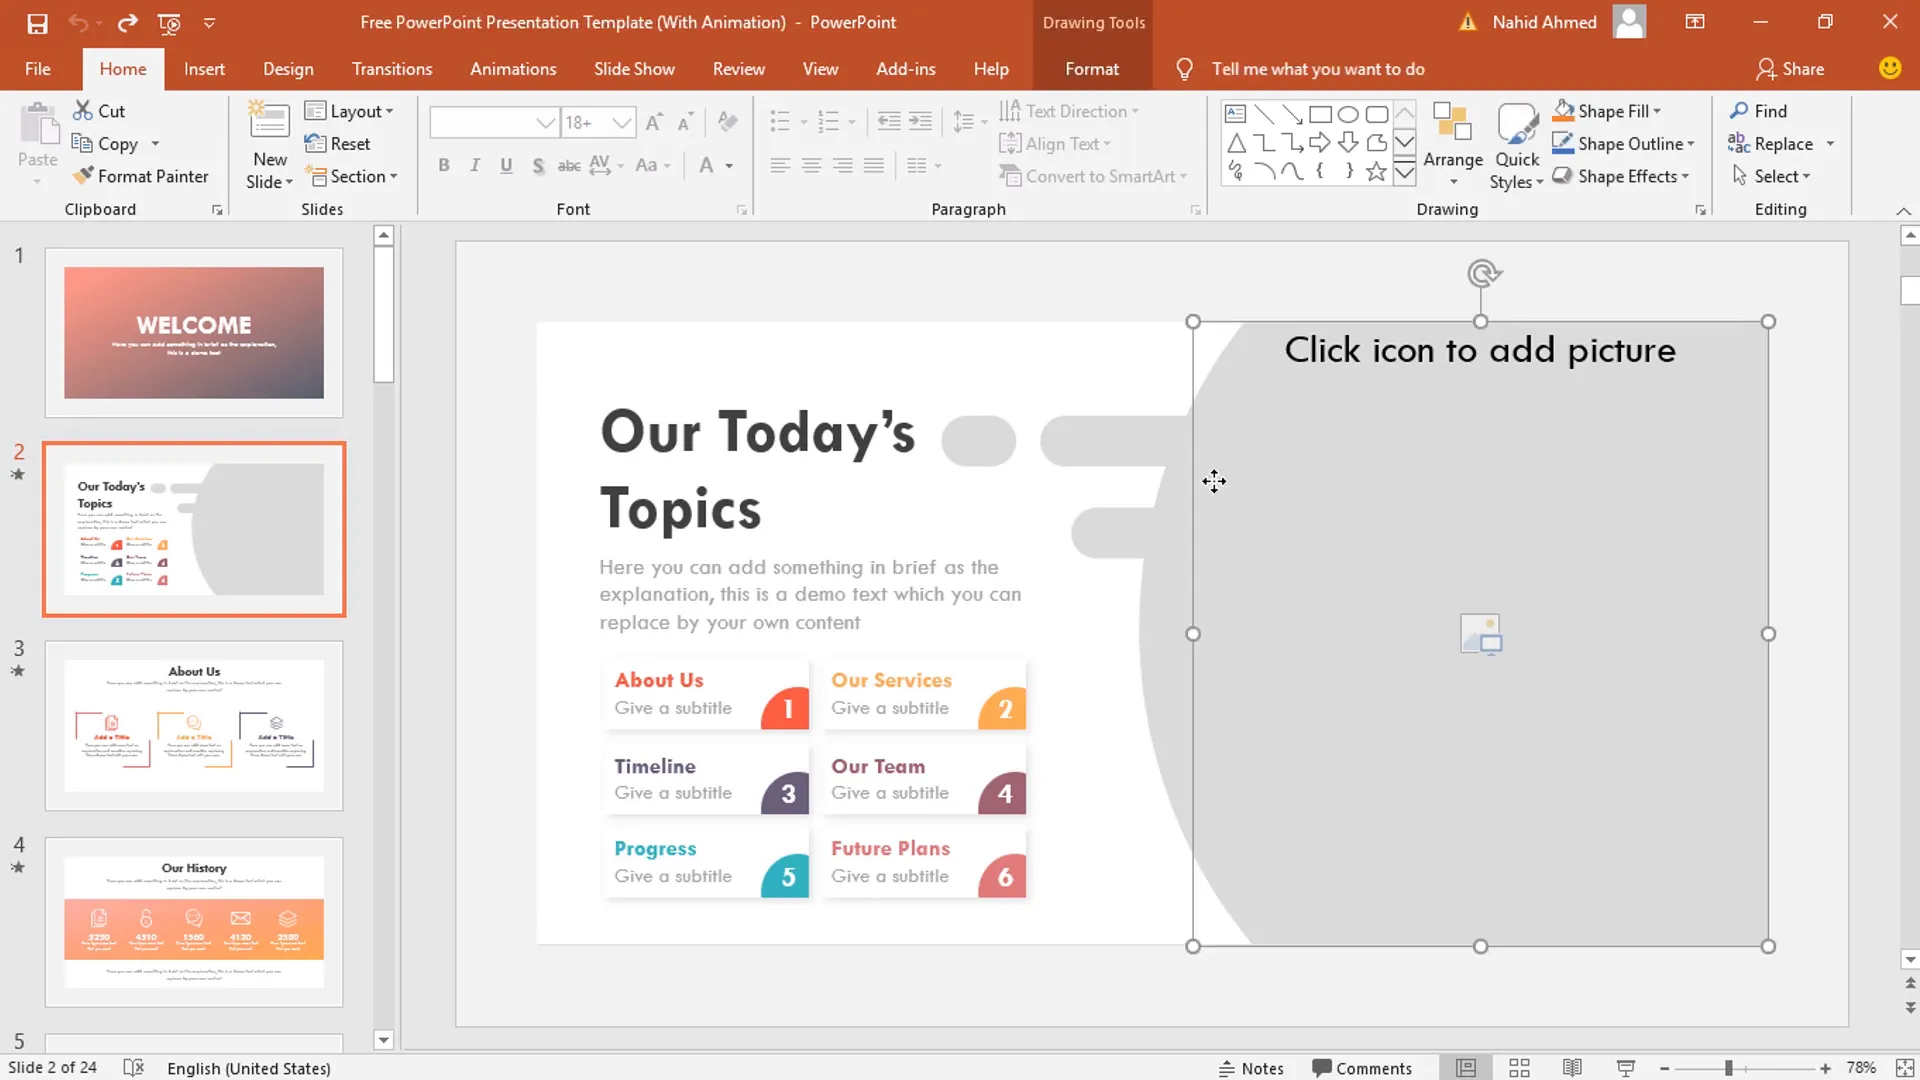Start Slide Show from status bar icon
The height and width of the screenshot is (1080, 1920).
pos(1626,1068)
